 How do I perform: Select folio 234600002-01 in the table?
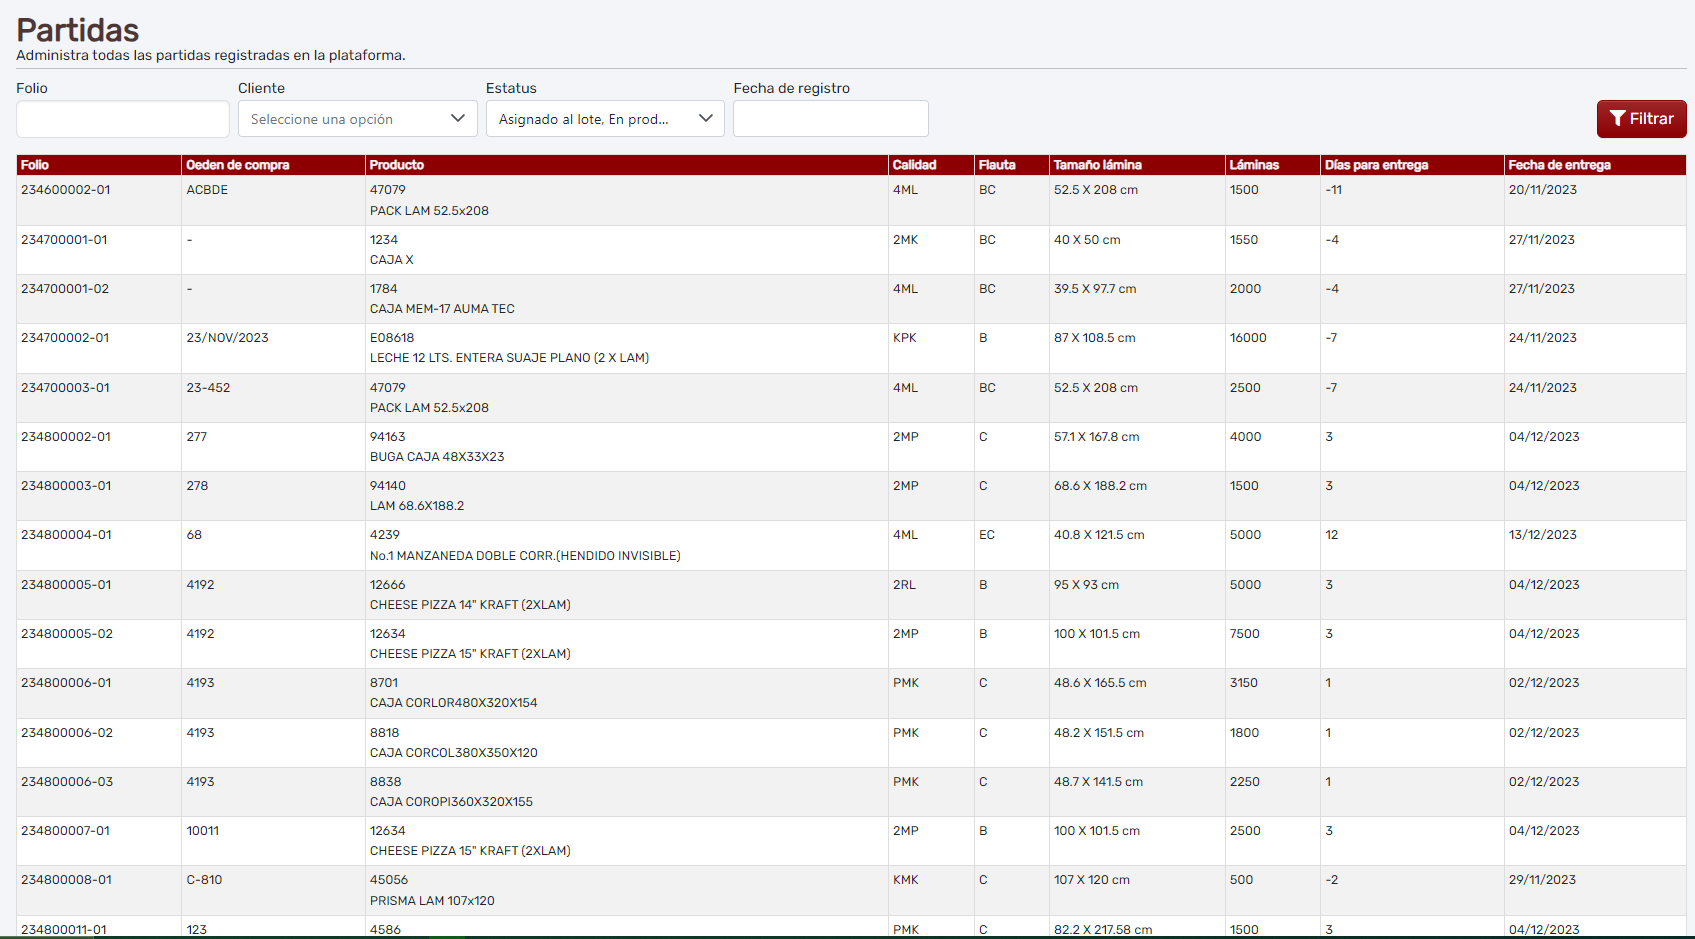[x=66, y=190]
